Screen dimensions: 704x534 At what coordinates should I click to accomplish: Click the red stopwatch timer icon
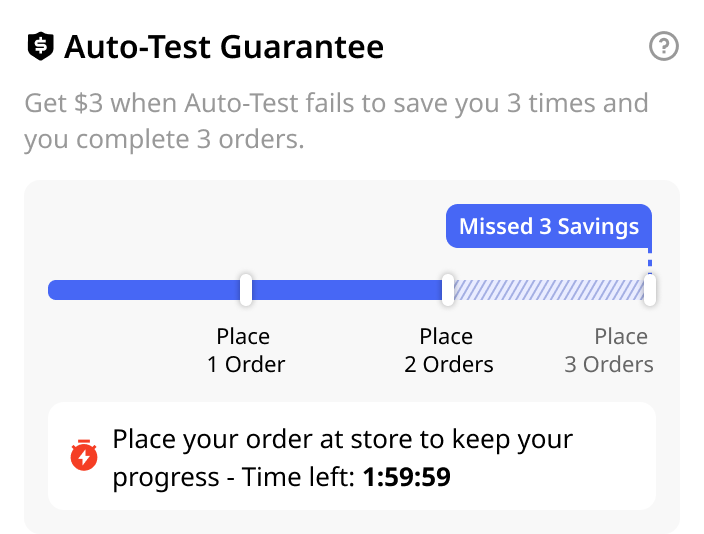point(85,456)
